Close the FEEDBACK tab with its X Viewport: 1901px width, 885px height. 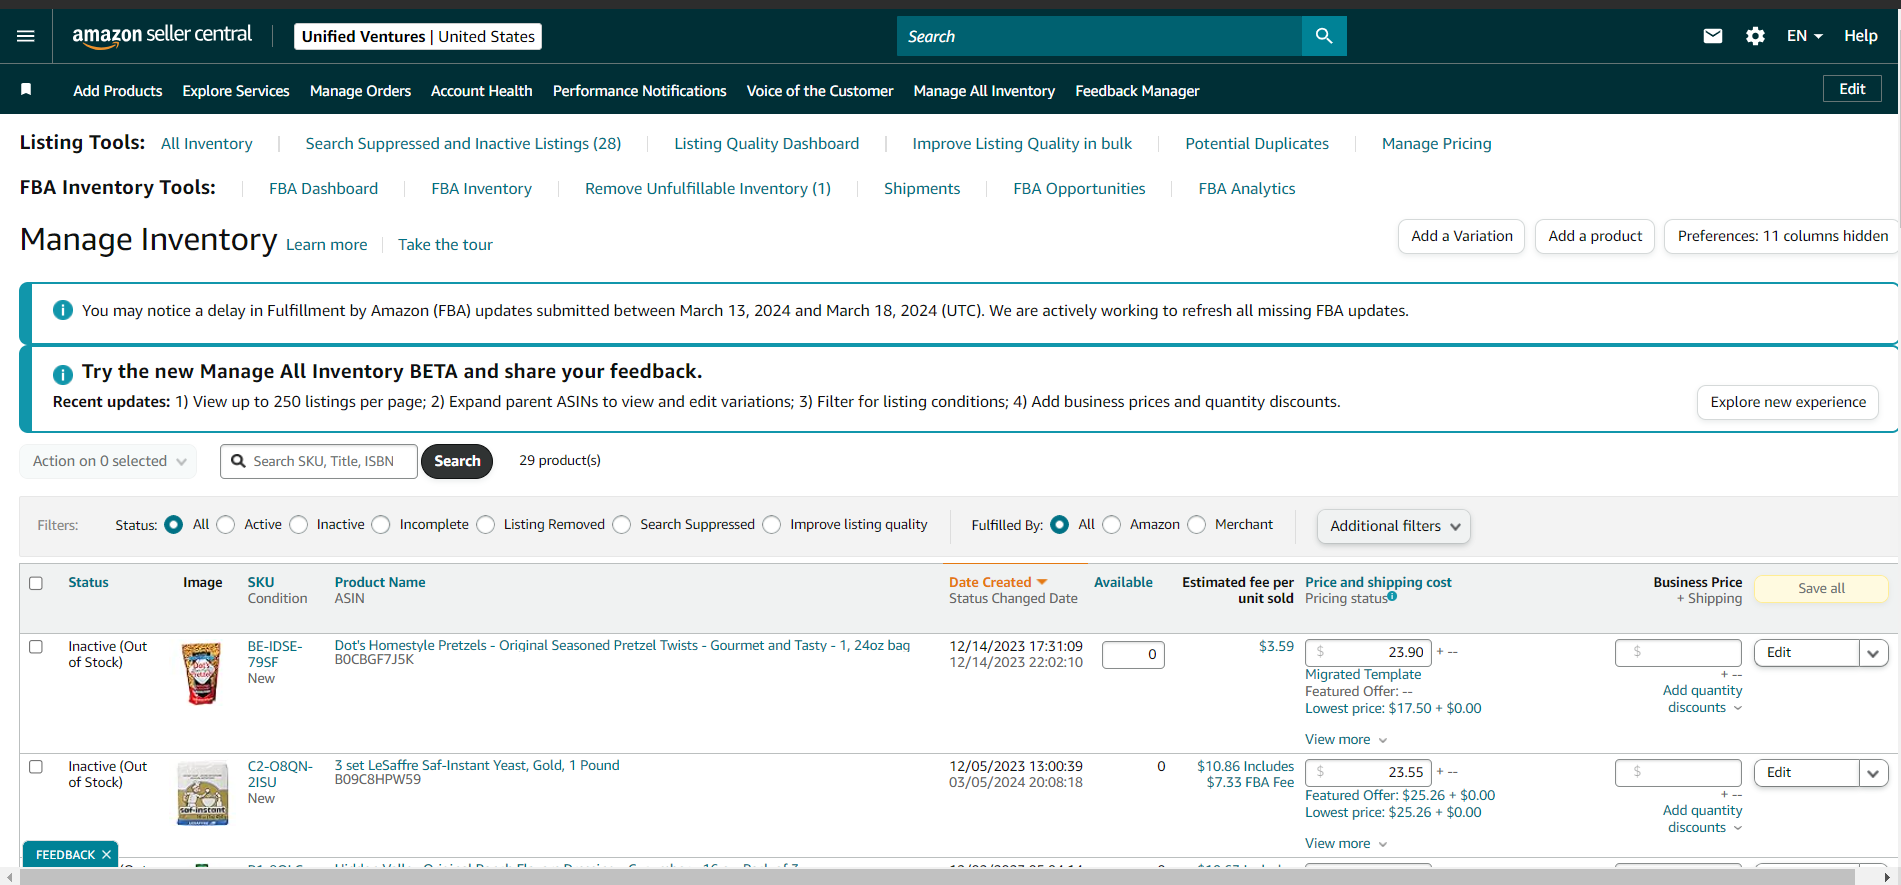pyautogui.click(x=106, y=855)
